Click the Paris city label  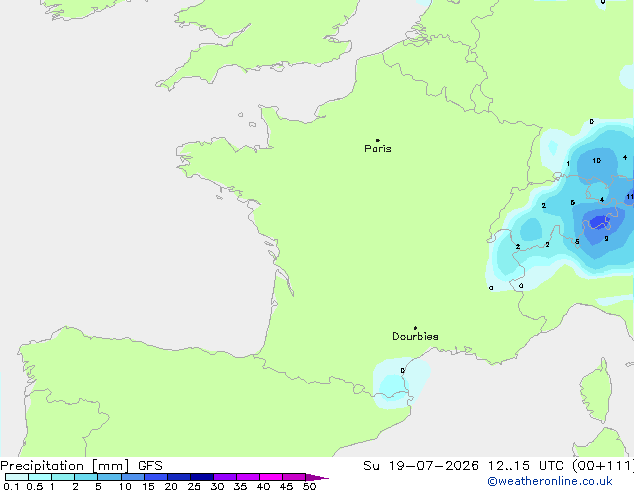pyautogui.click(x=378, y=149)
